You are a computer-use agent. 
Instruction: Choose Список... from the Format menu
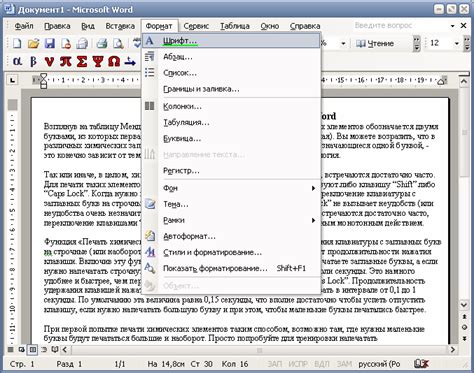[x=231, y=73]
